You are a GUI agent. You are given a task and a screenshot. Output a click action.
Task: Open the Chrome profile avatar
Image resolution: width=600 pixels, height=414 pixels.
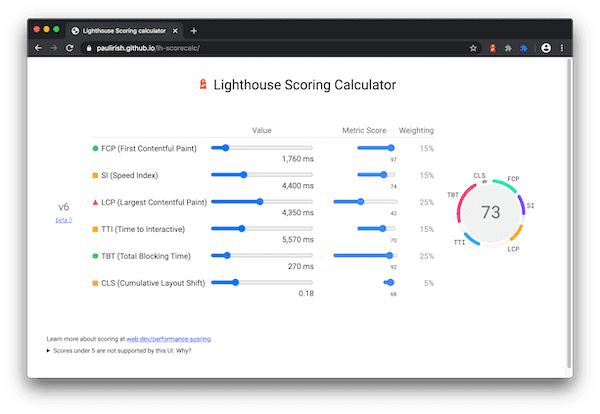click(x=546, y=47)
